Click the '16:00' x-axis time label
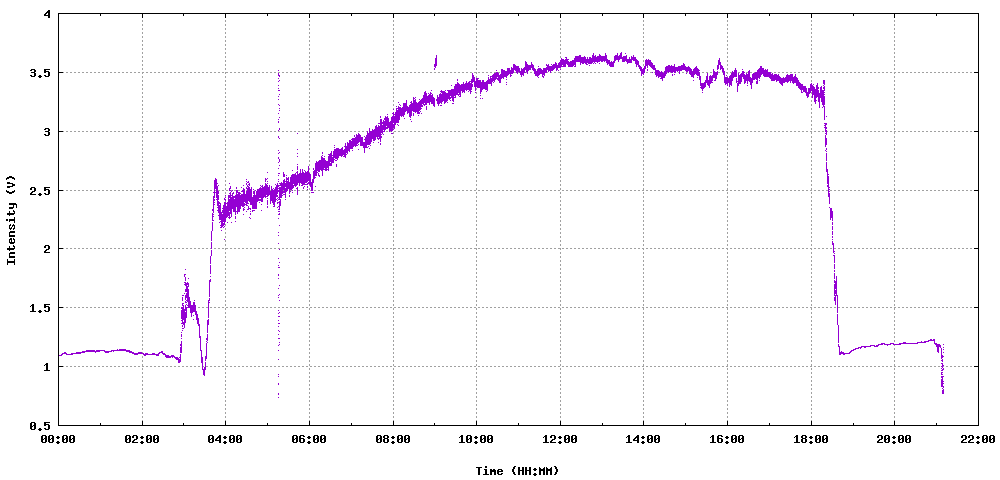 727,440
